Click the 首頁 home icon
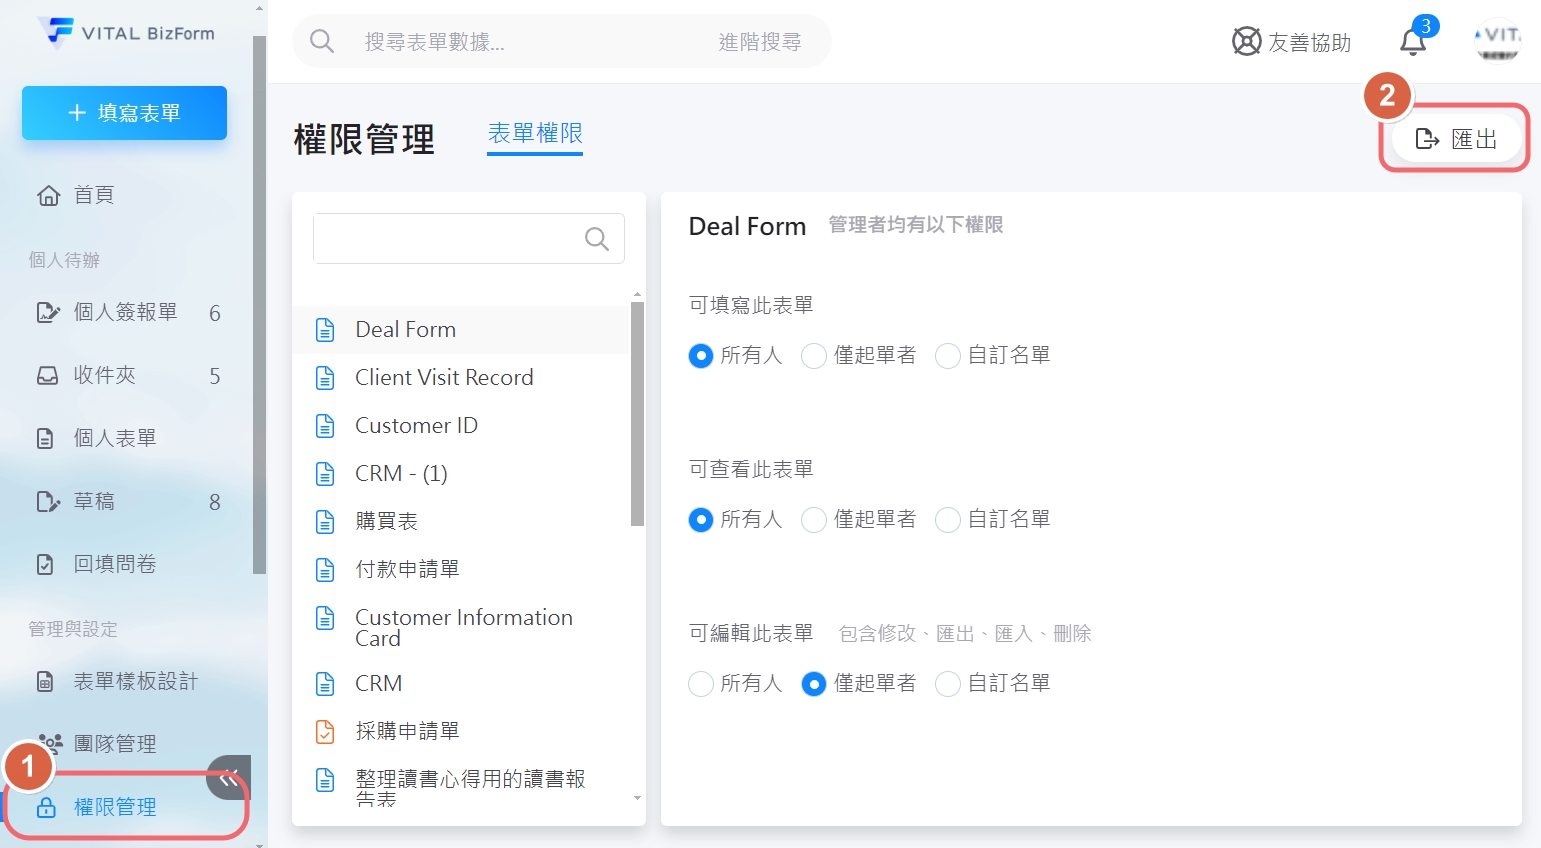Image resolution: width=1541 pixels, height=848 pixels. 48,196
